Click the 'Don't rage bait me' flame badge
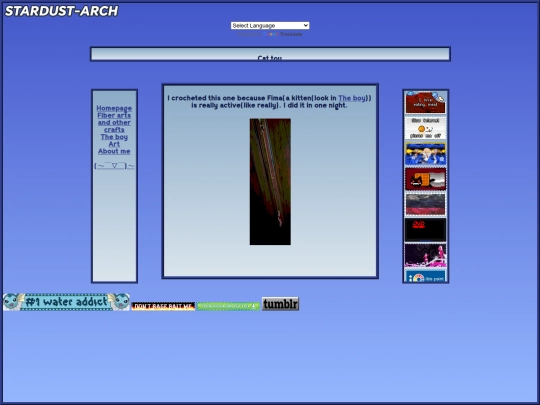 point(163,306)
